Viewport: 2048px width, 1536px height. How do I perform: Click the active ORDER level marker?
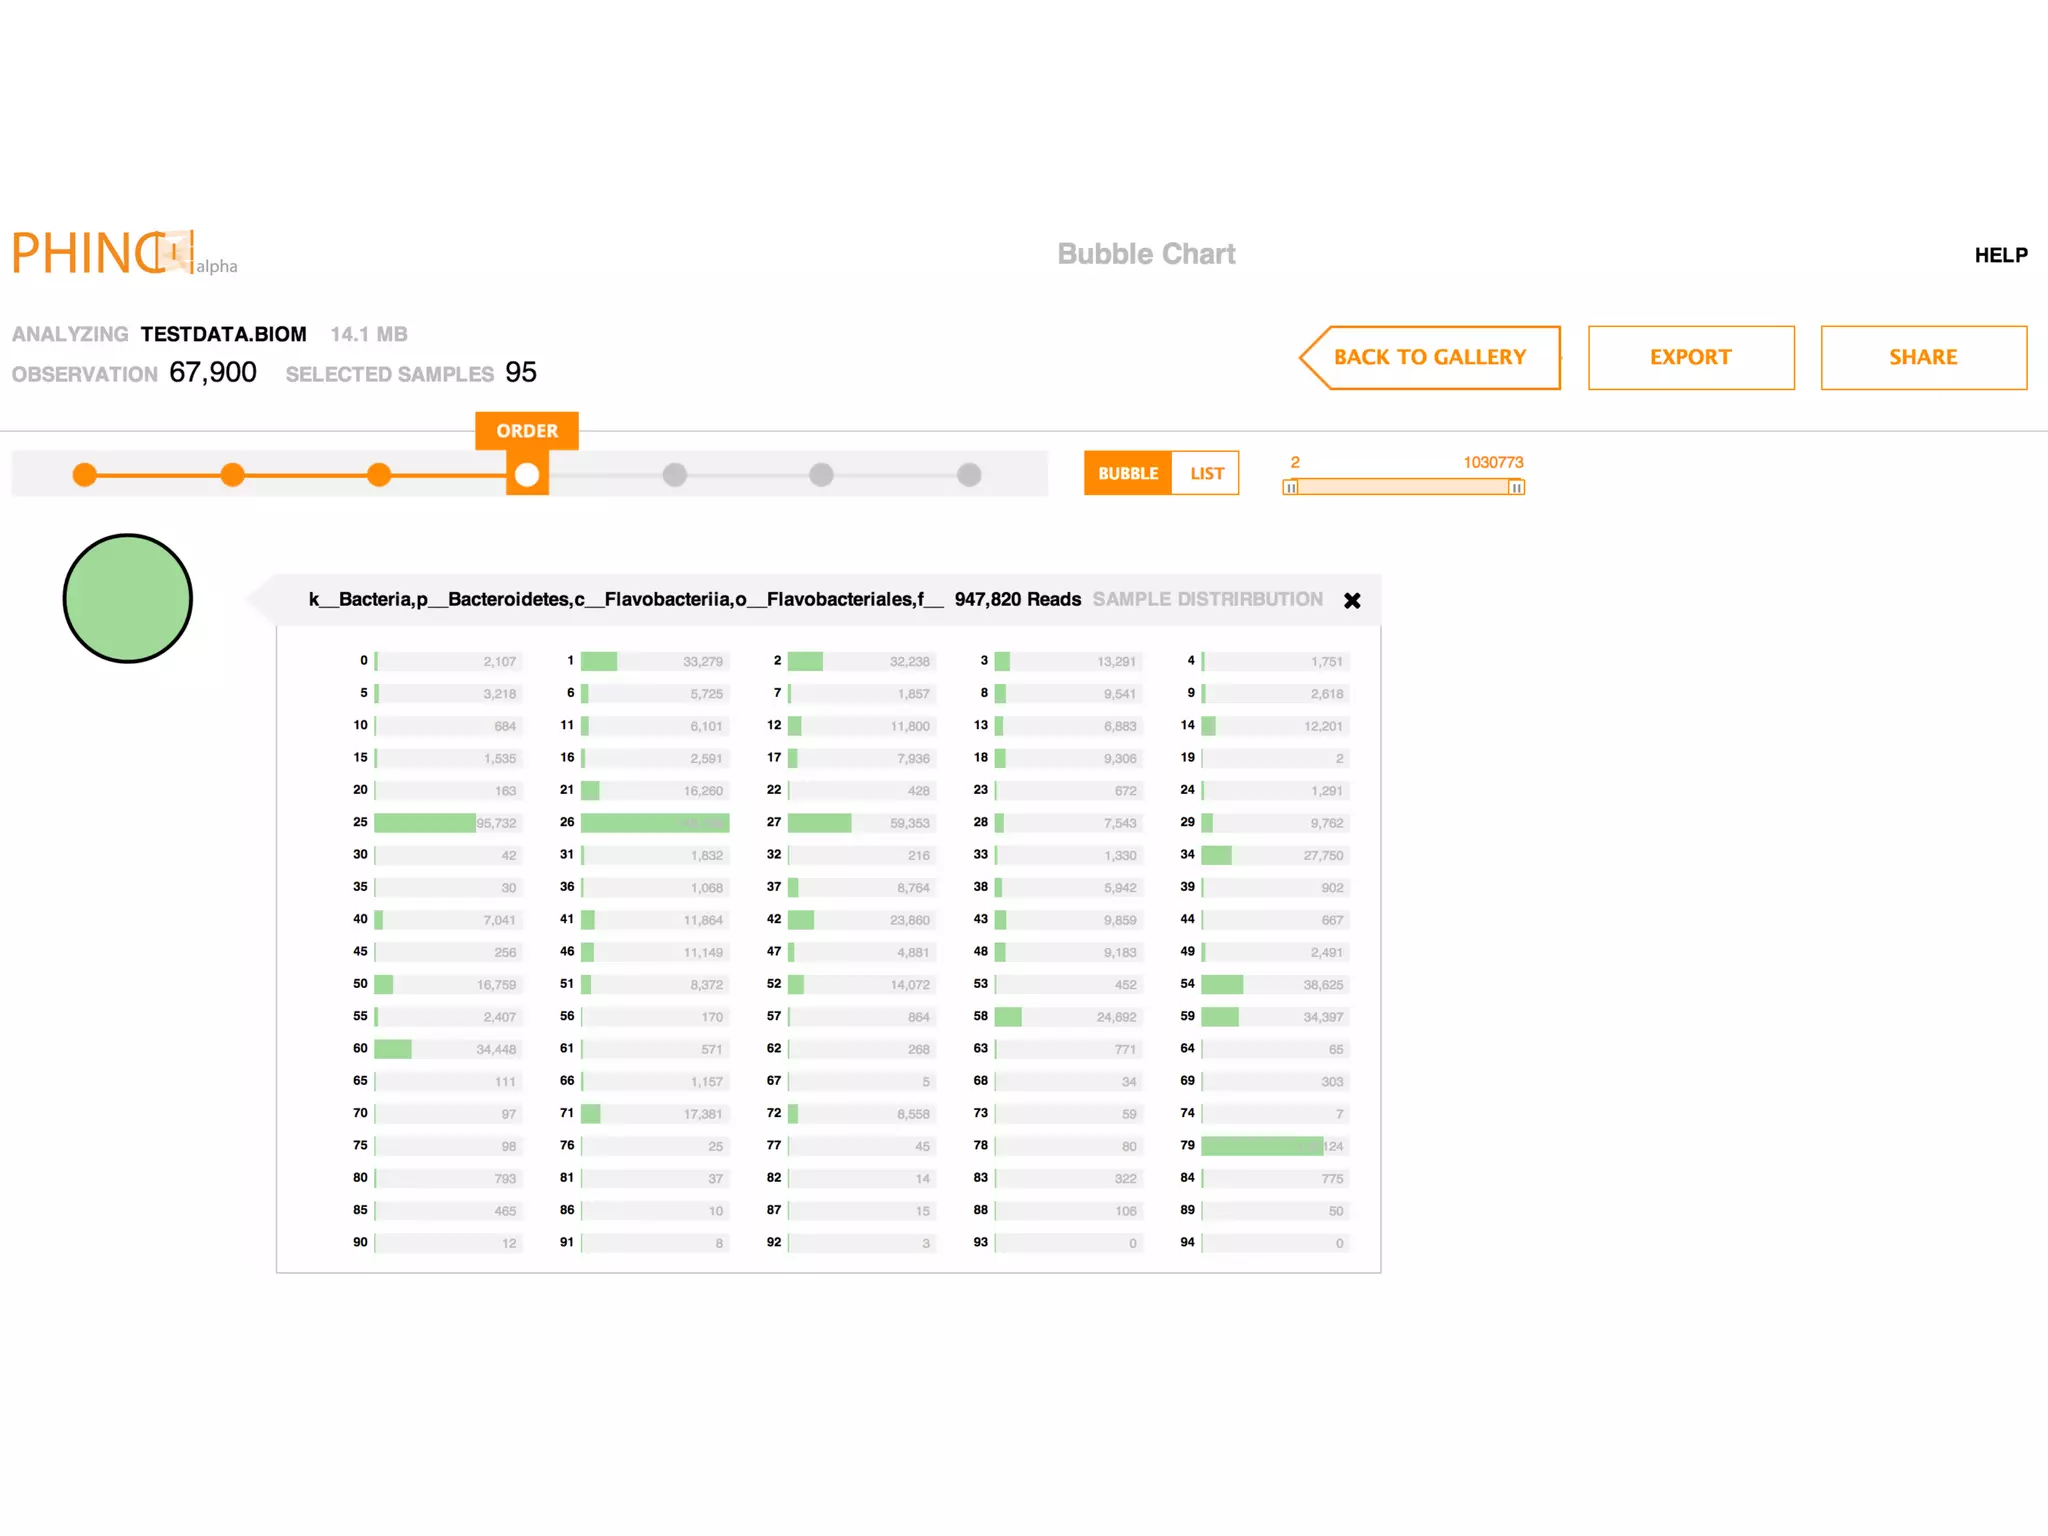pos(527,475)
